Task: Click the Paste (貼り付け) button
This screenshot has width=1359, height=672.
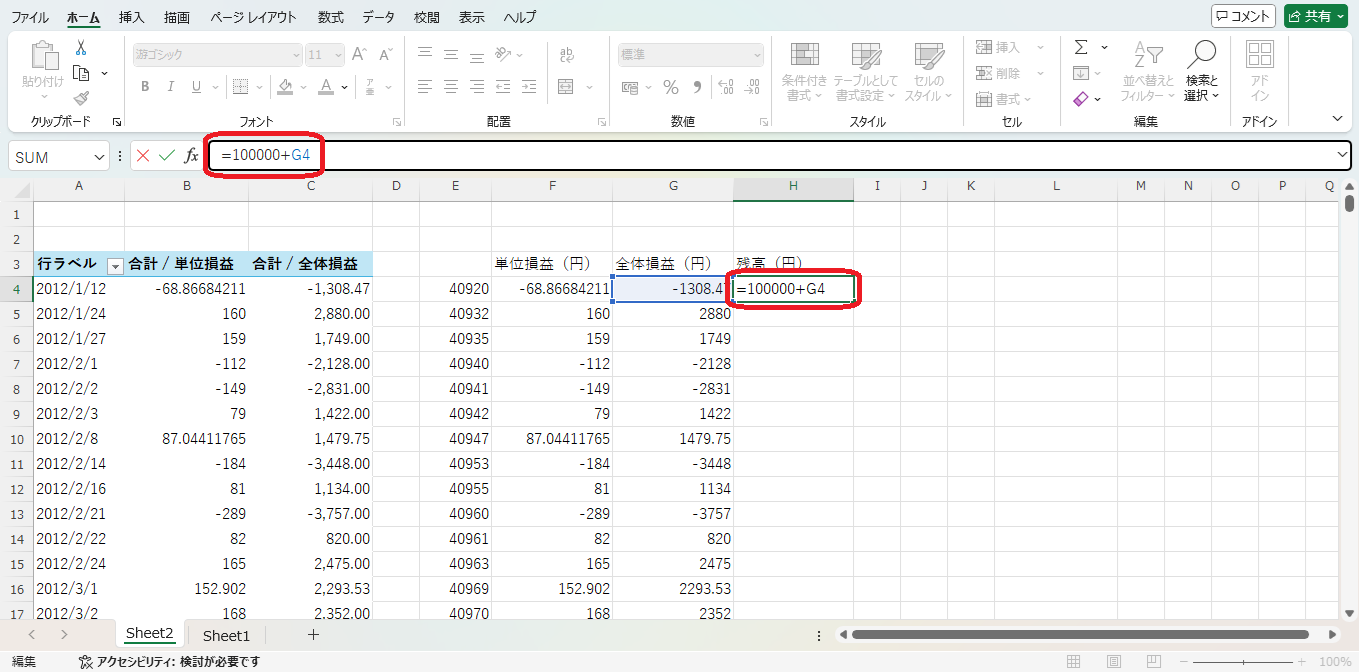Action: (43, 70)
